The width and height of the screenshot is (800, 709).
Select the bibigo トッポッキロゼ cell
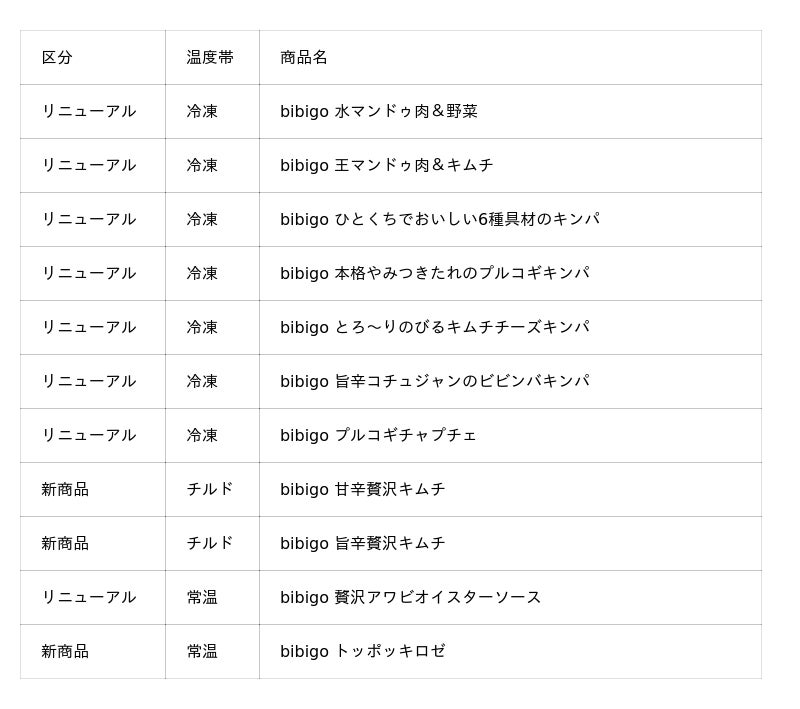tap(363, 652)
